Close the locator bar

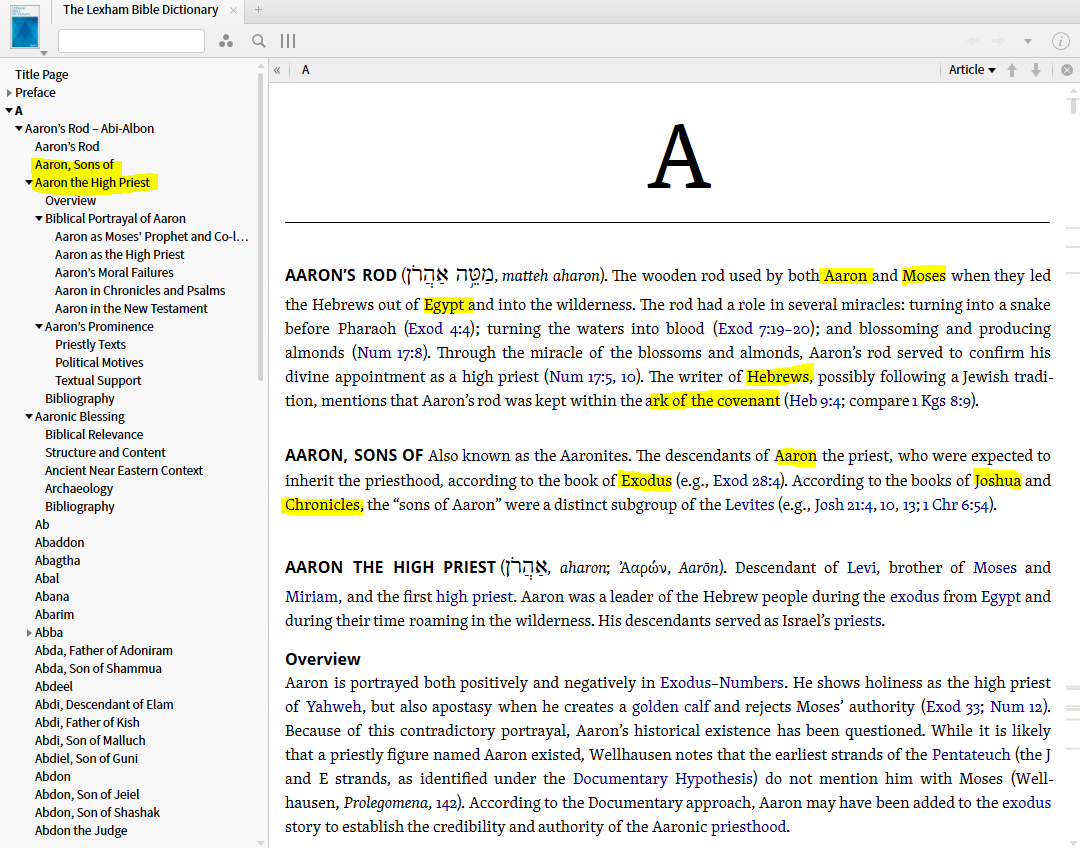pos(1067,70)
